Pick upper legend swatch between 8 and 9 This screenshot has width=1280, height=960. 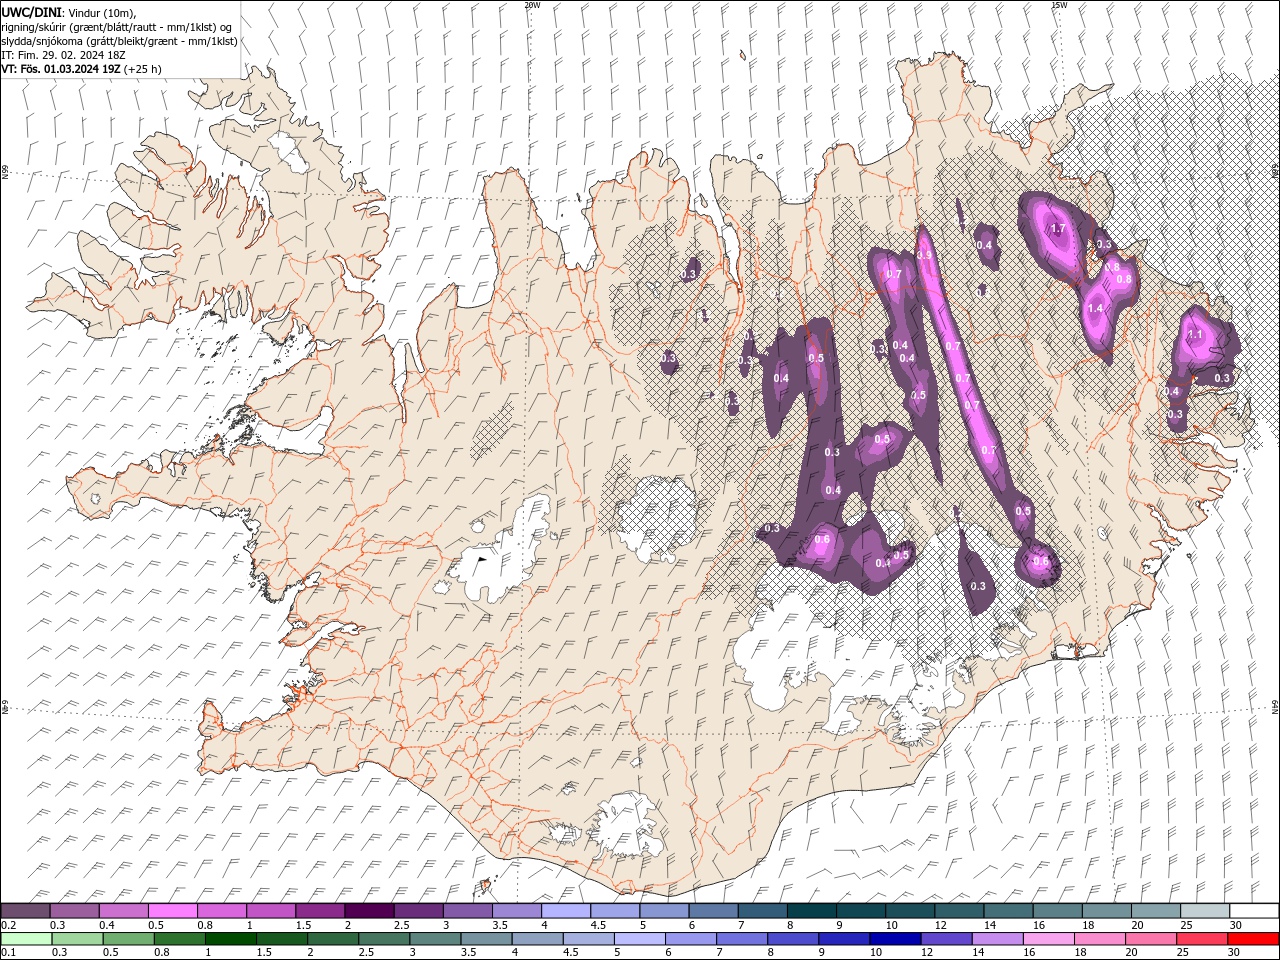811,911
